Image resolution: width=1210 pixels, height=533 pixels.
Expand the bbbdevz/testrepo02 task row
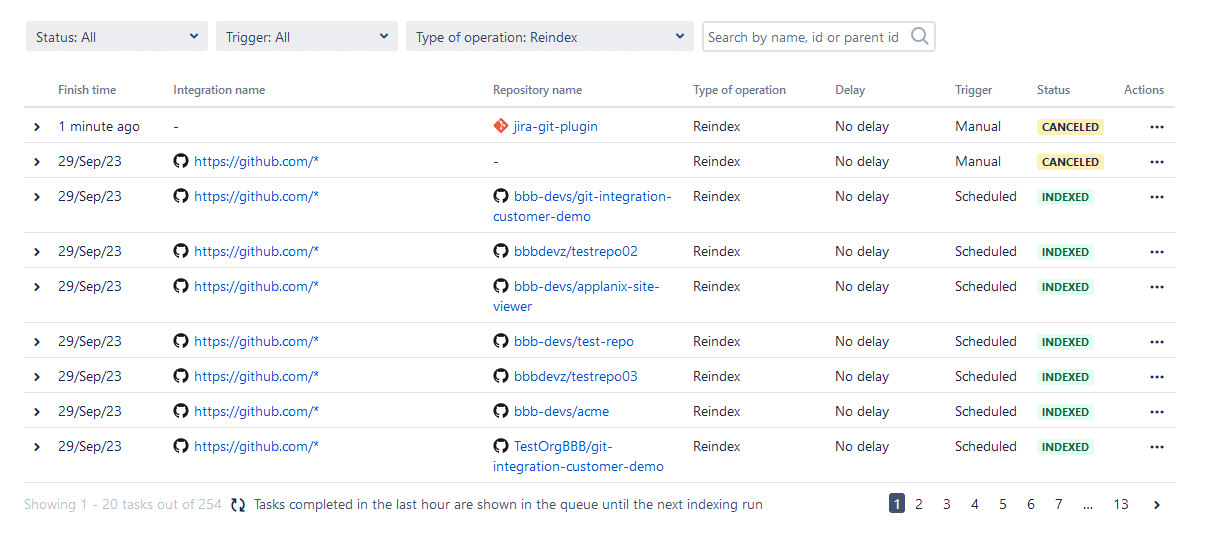(37, 252)
